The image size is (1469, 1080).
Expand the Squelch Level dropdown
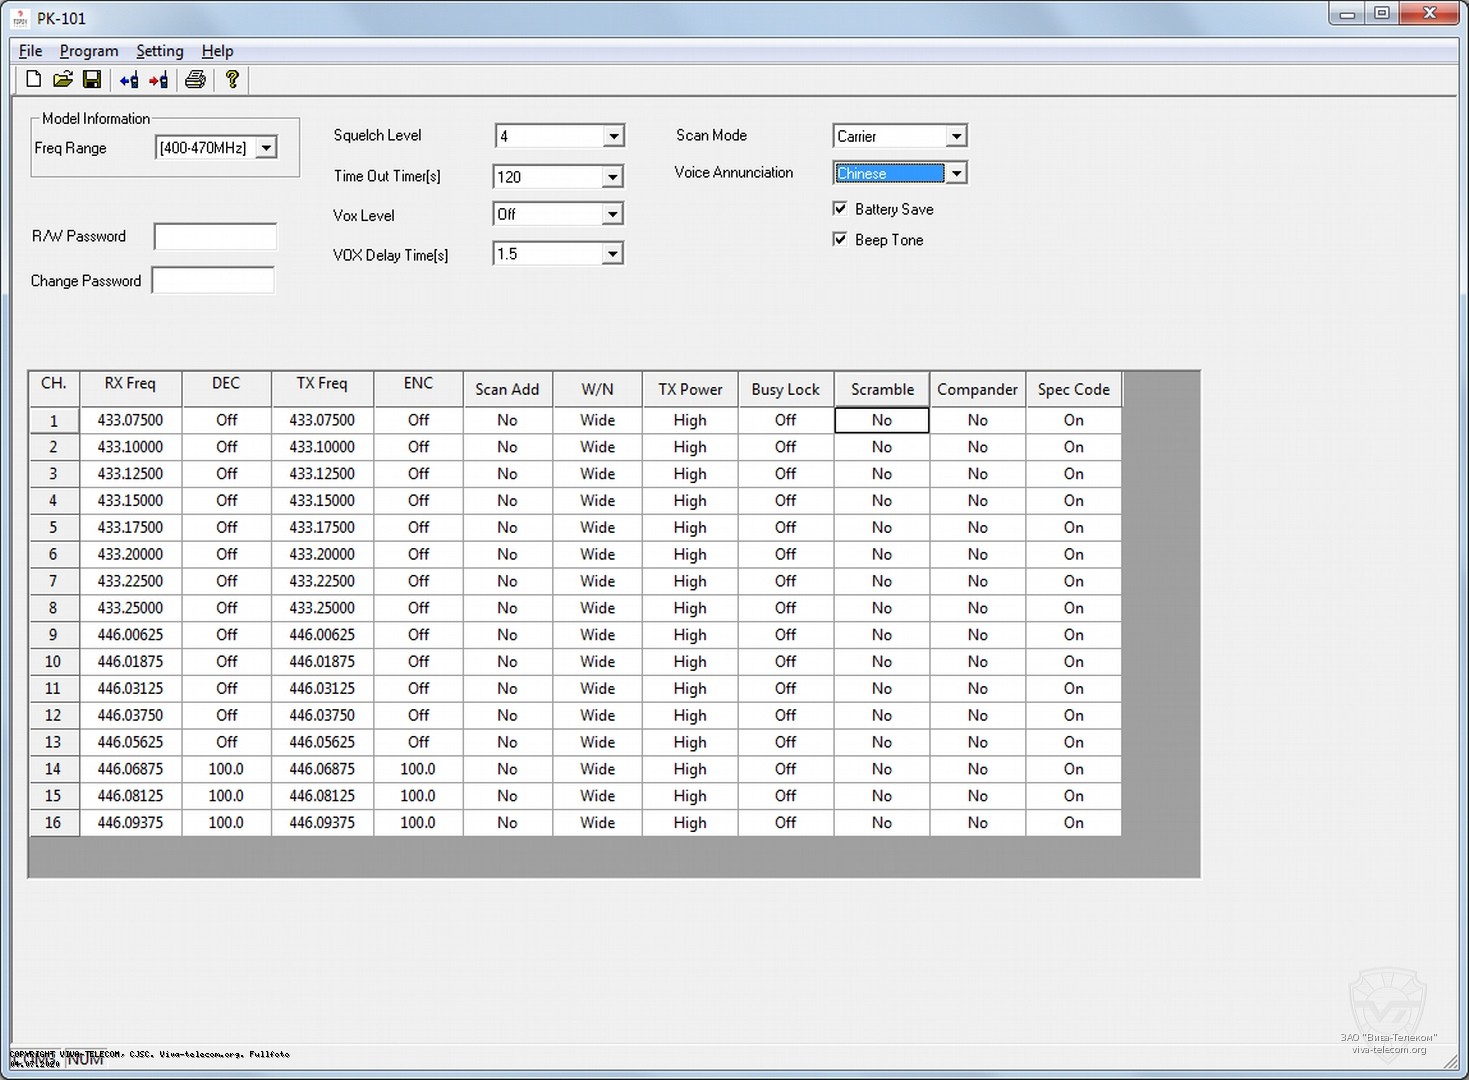click(x=613, y=136)
